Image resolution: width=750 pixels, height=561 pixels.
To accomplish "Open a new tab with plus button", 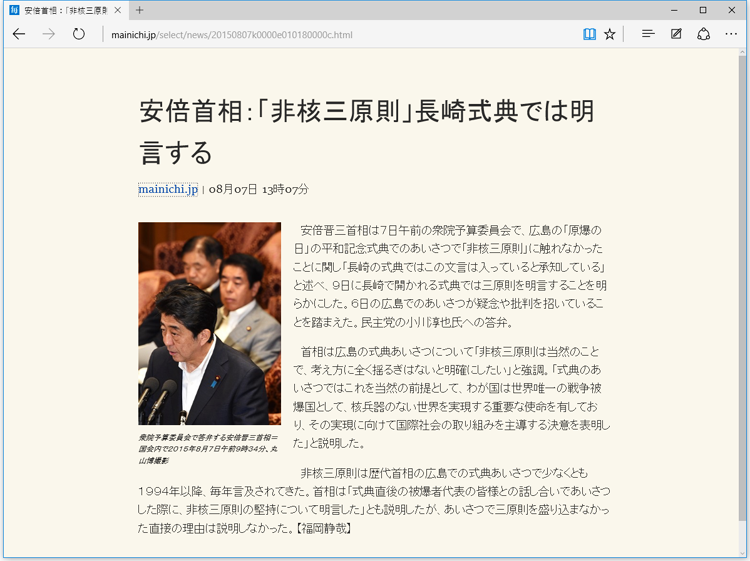I will click(139, 10).
